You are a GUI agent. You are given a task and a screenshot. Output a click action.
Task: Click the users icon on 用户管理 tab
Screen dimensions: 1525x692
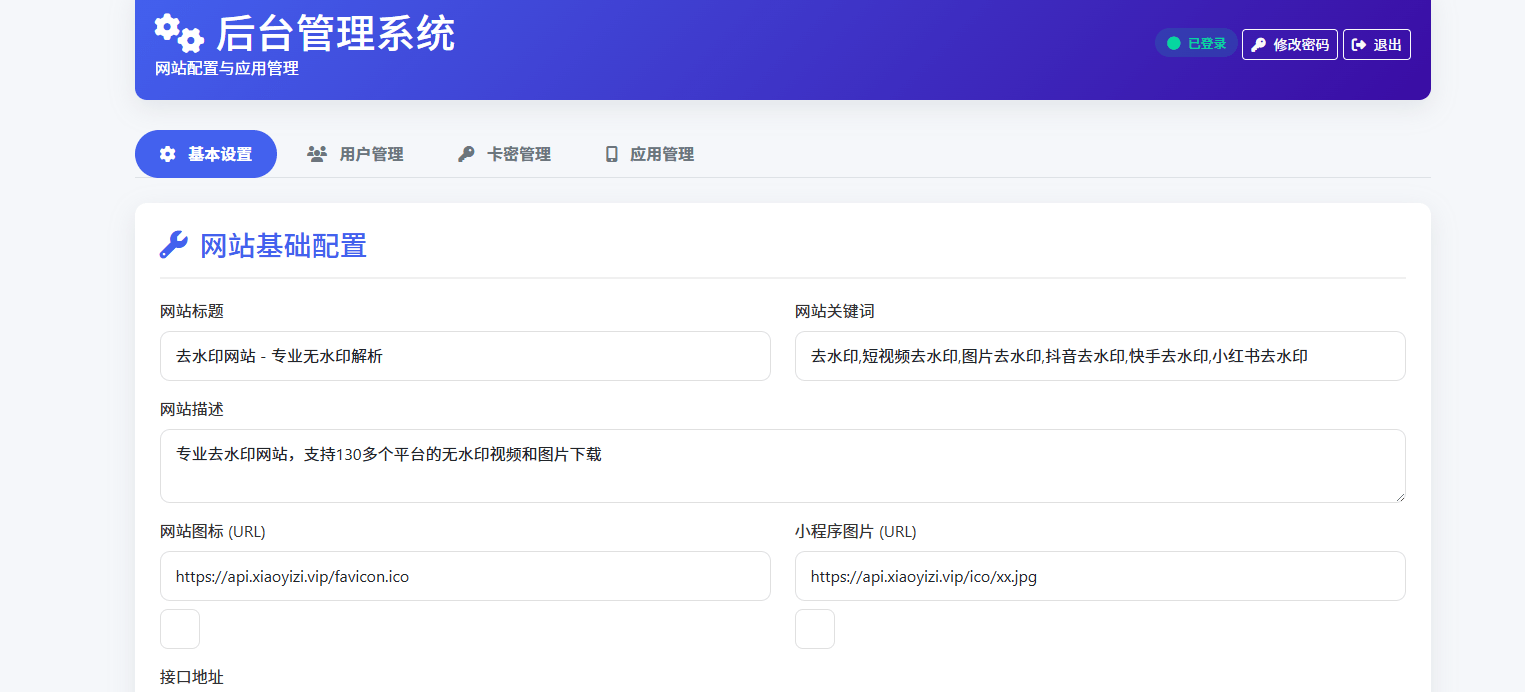coord(317,153)
